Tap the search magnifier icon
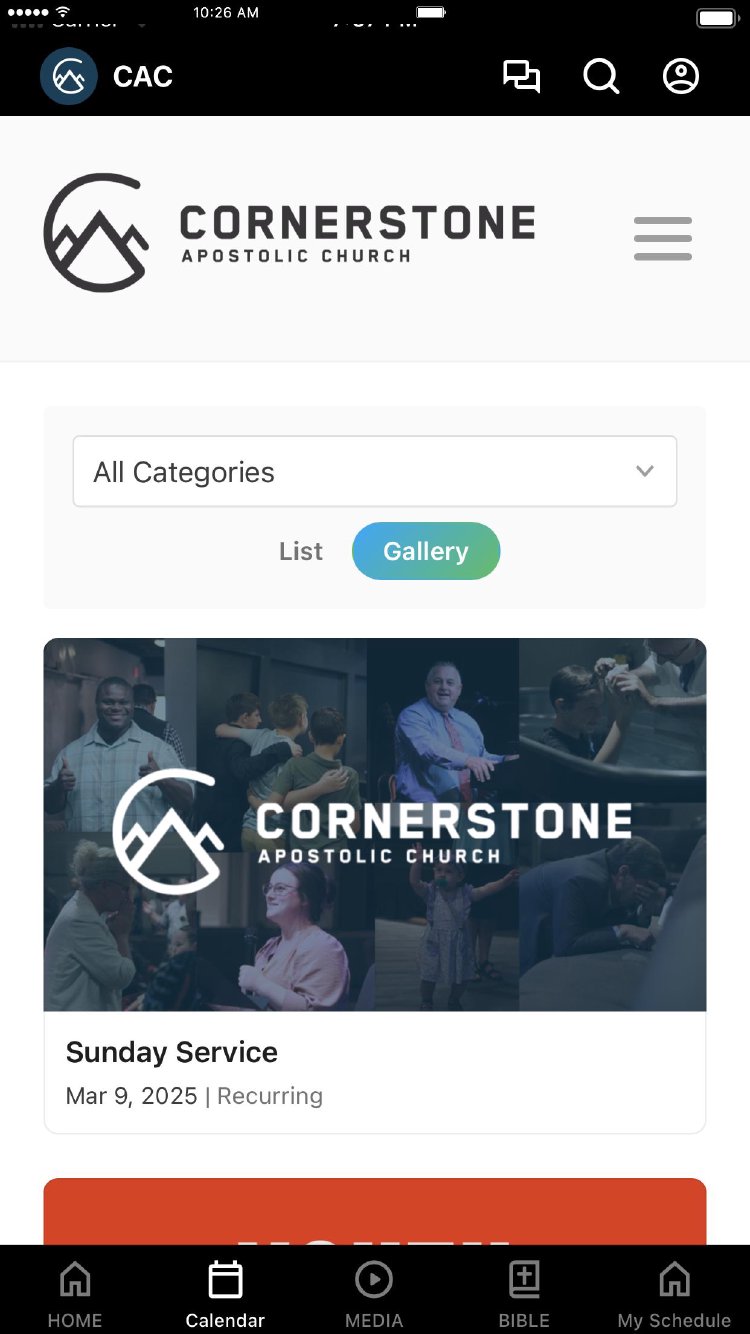The width and height of the screenshot is (750, 1334). [601, 76]
